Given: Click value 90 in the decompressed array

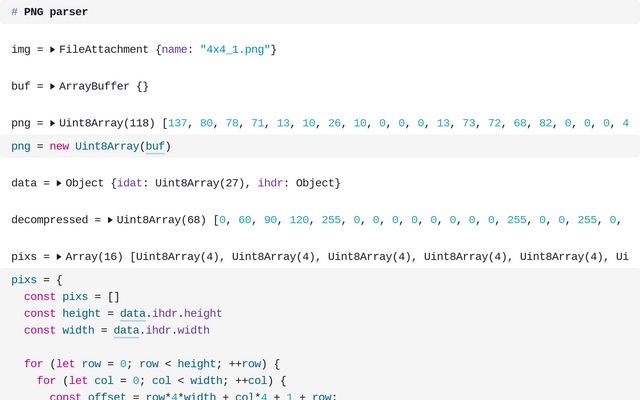Looking at the screenshot, I should [270, 220].
